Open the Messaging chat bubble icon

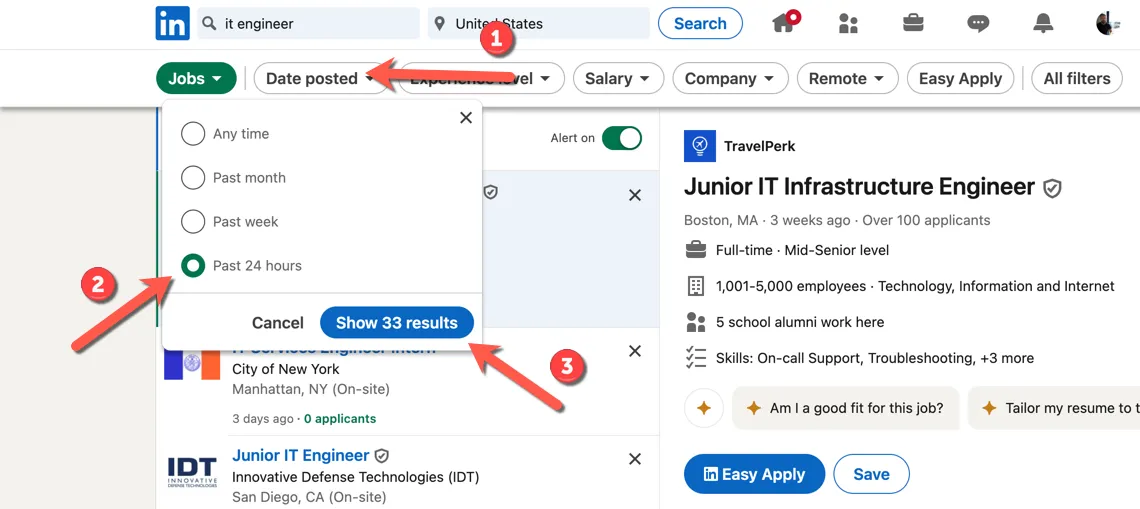(978, 24)
